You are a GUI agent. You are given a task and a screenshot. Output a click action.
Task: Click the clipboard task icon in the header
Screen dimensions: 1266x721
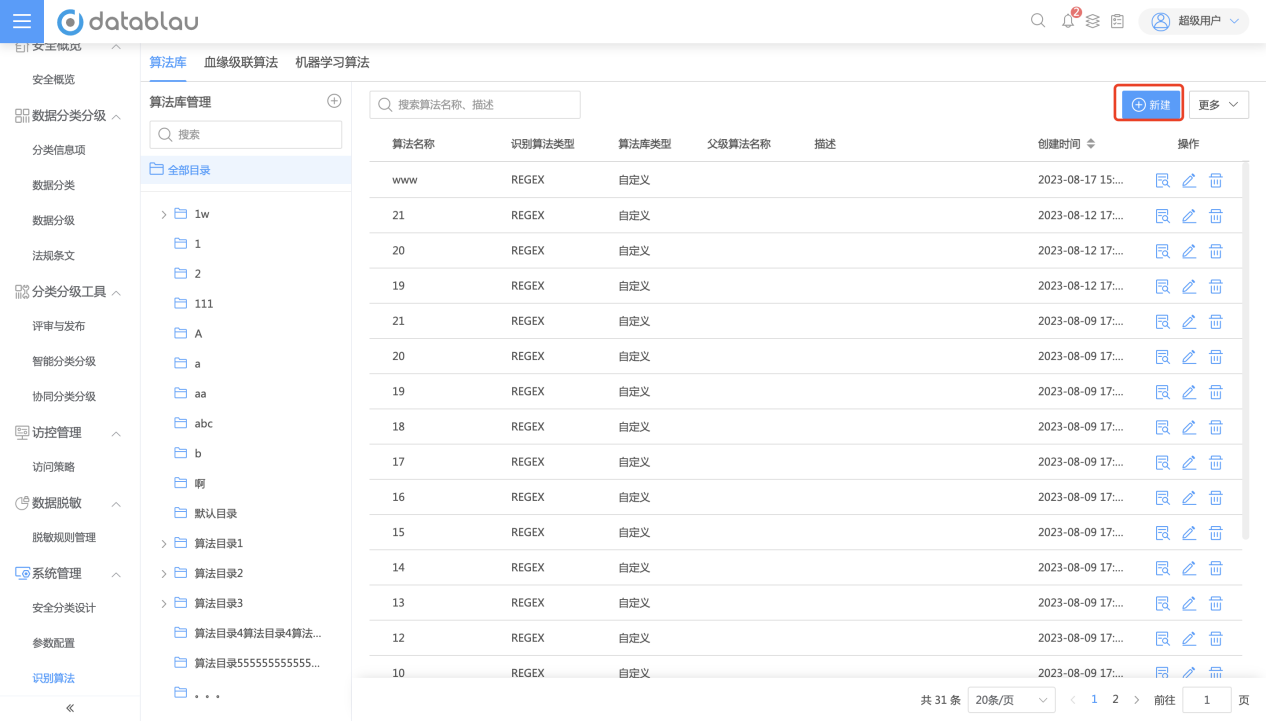[x=1118, y=21]
